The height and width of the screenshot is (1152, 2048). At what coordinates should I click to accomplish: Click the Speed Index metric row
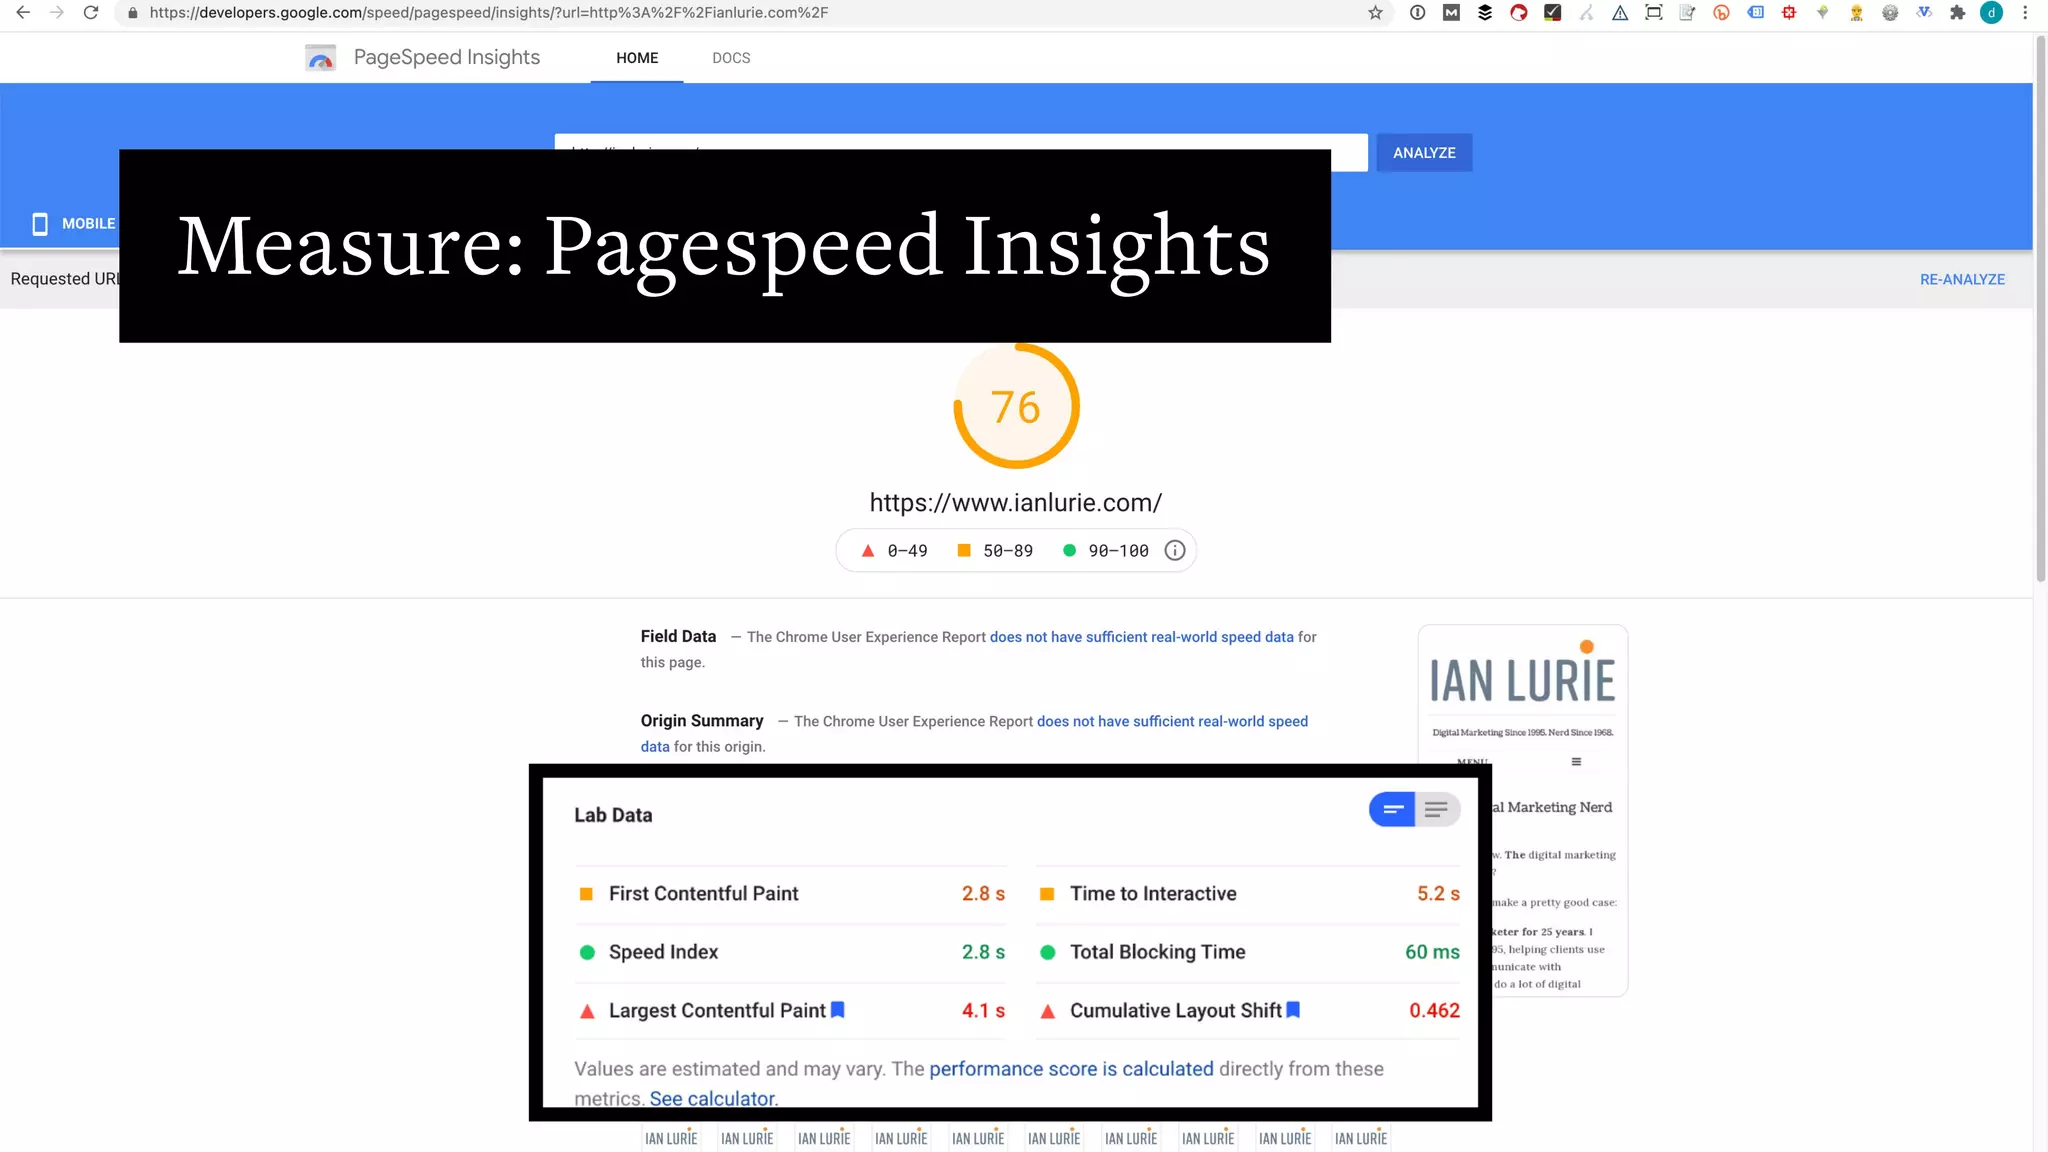pyautogui.click(x=792, y=952)
